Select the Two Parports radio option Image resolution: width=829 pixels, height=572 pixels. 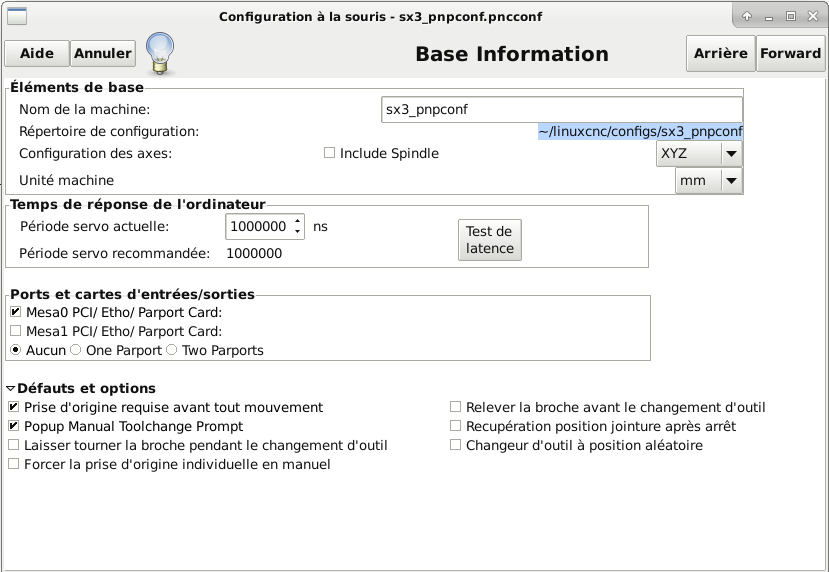(x=171, y=350)
